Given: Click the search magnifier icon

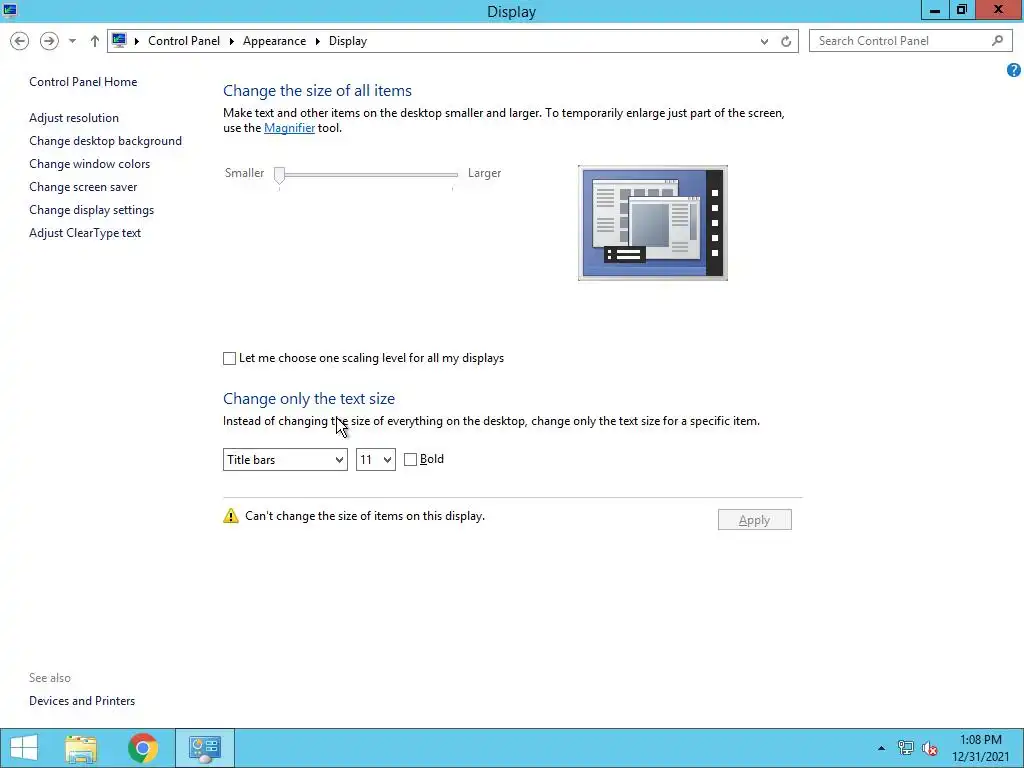Looking at the screenshot, I should (x=997, y=40).
